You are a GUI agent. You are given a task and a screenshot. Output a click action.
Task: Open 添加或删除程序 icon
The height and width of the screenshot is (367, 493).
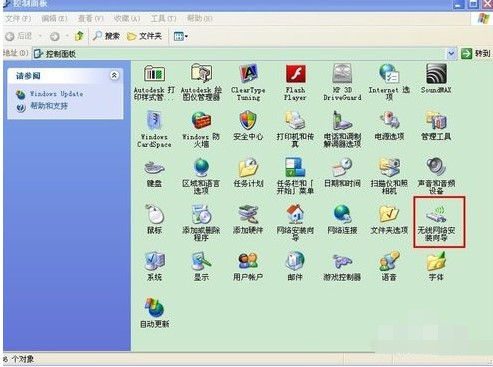point(201,214)
